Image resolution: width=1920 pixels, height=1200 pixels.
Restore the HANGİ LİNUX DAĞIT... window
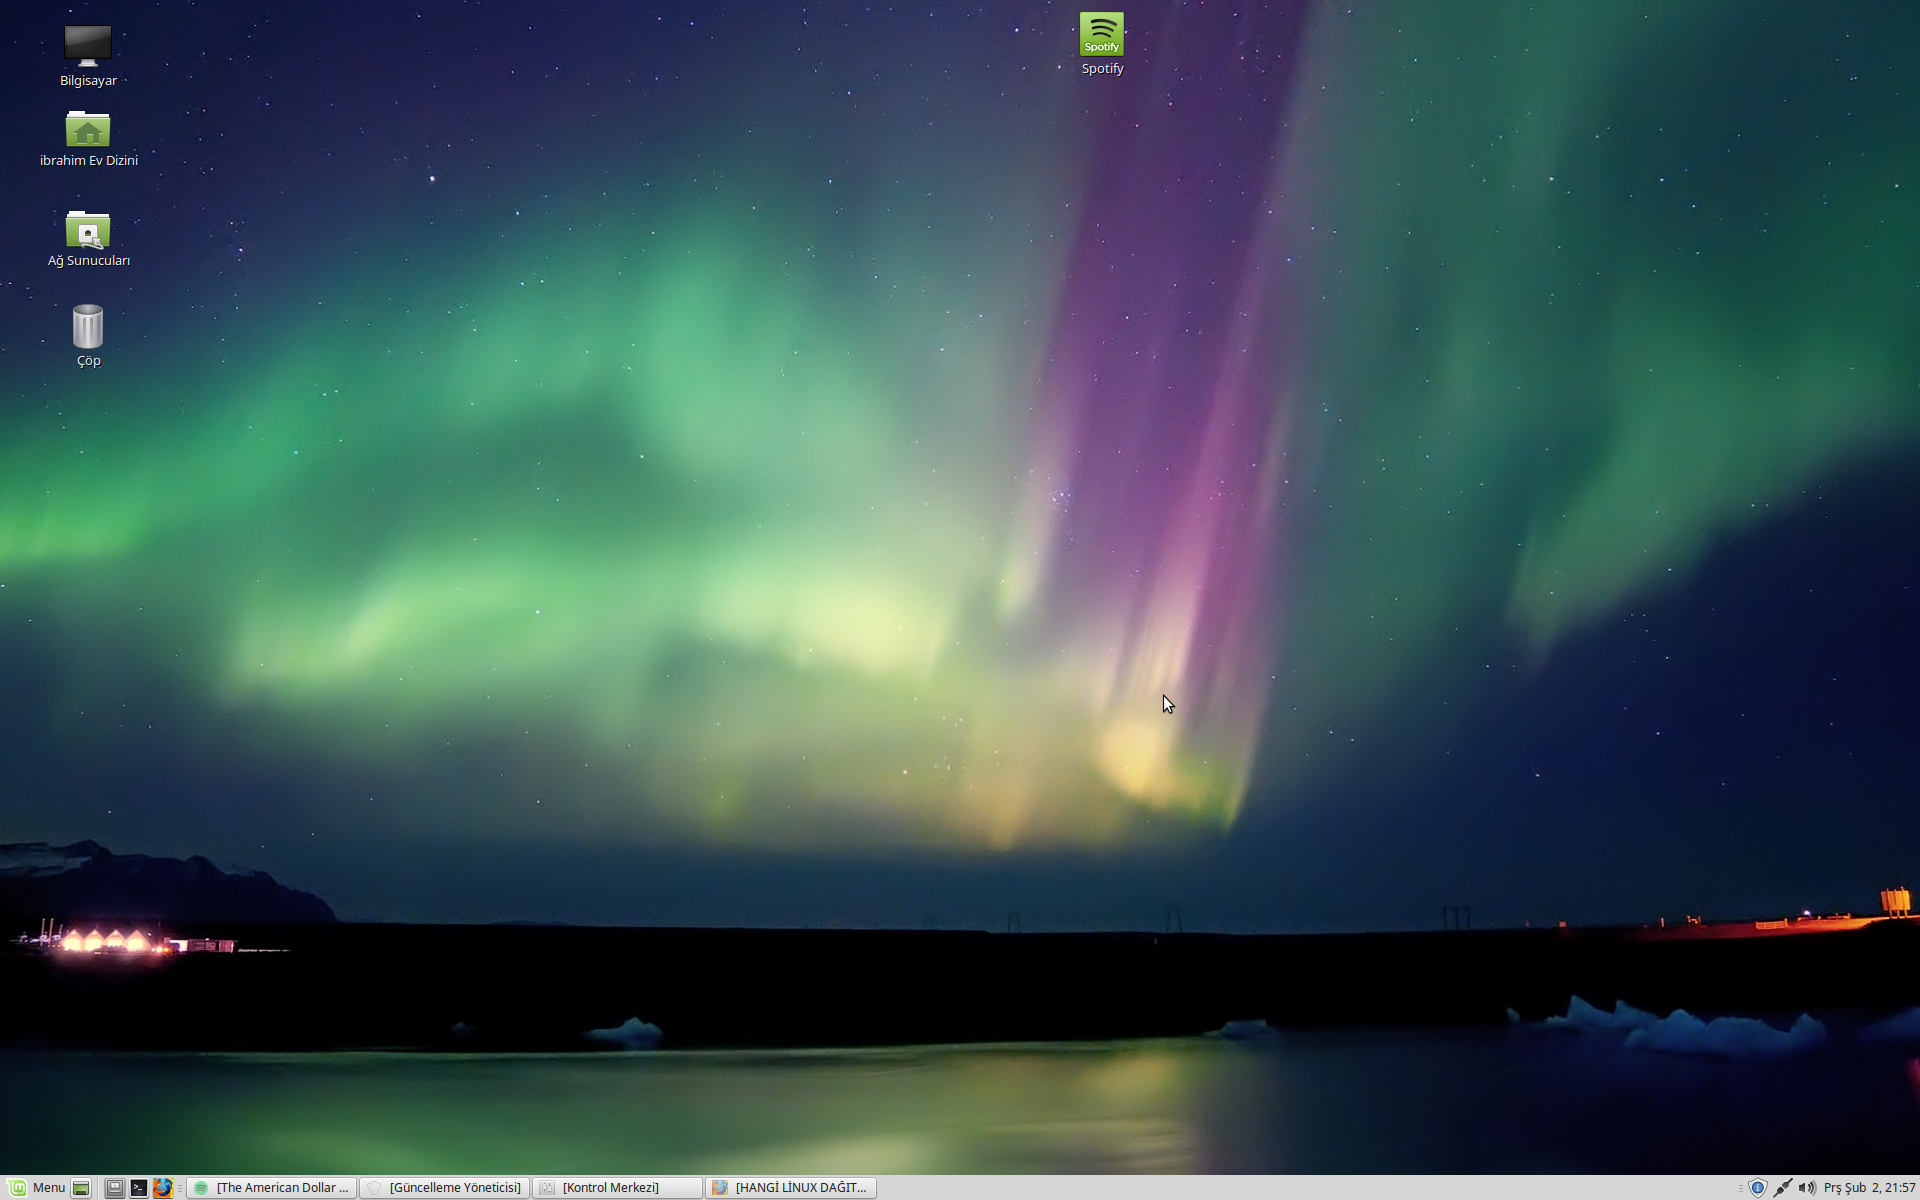tap(790, 1188)
